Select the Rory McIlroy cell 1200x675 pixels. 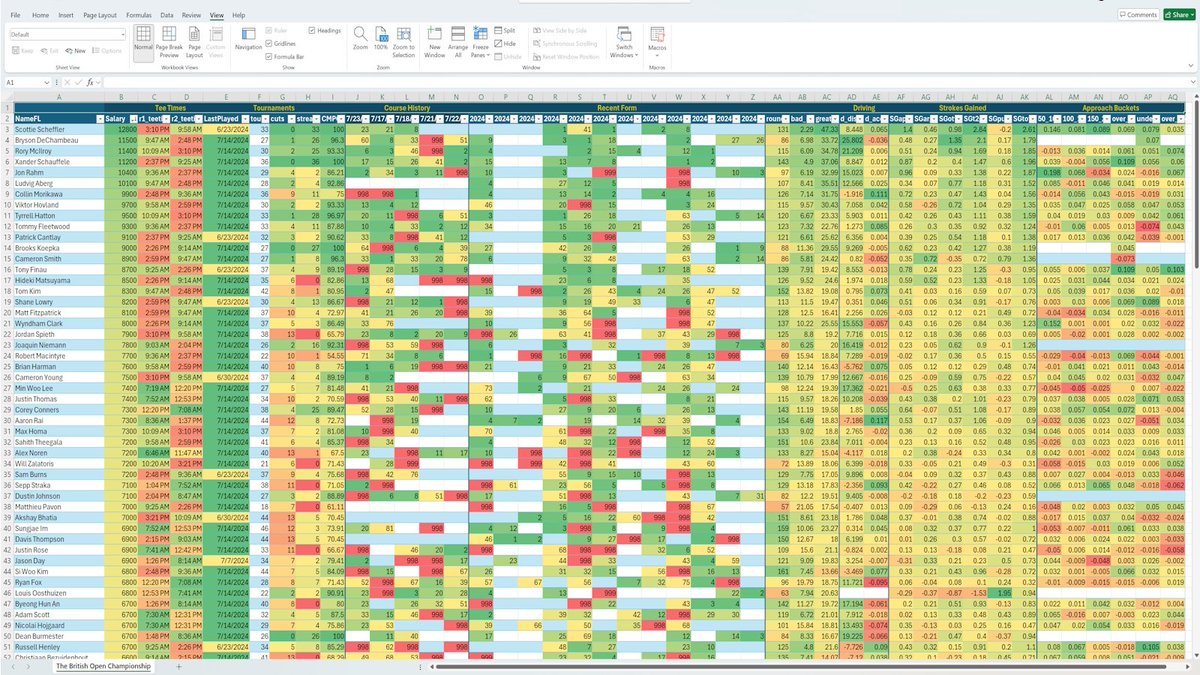click(58, 149)
